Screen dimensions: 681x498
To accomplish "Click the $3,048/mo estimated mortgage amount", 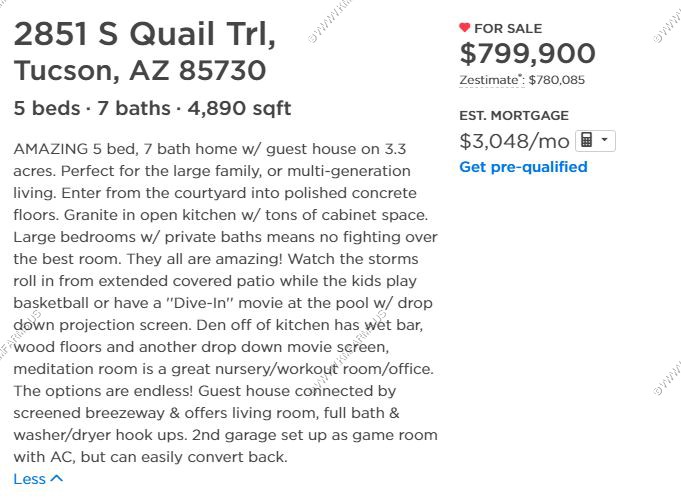I will [x=515, y=141].
